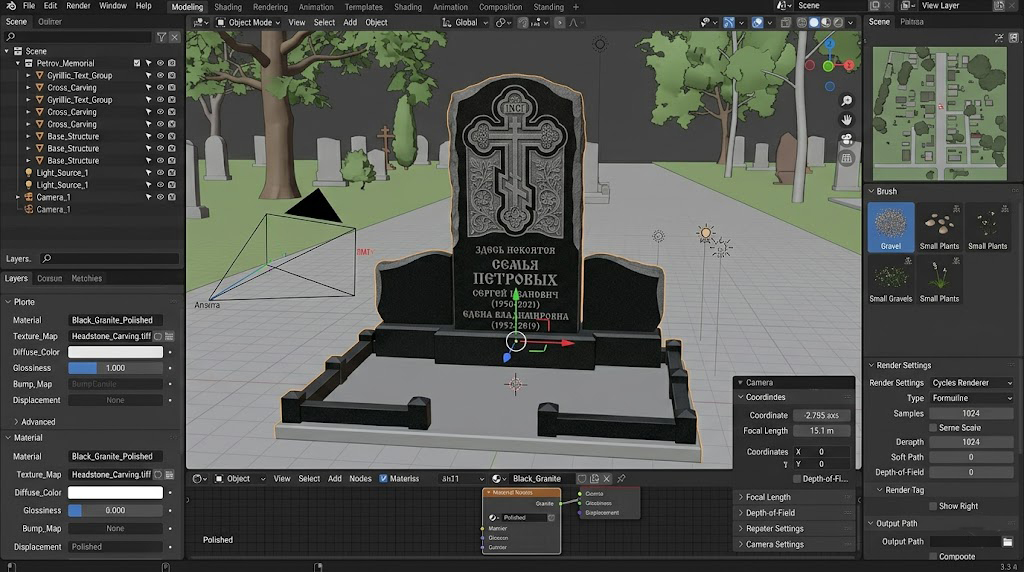Expand Base_Structure first tree row
The height and width of the screenshot is (572, 1024).
(28, 136)
